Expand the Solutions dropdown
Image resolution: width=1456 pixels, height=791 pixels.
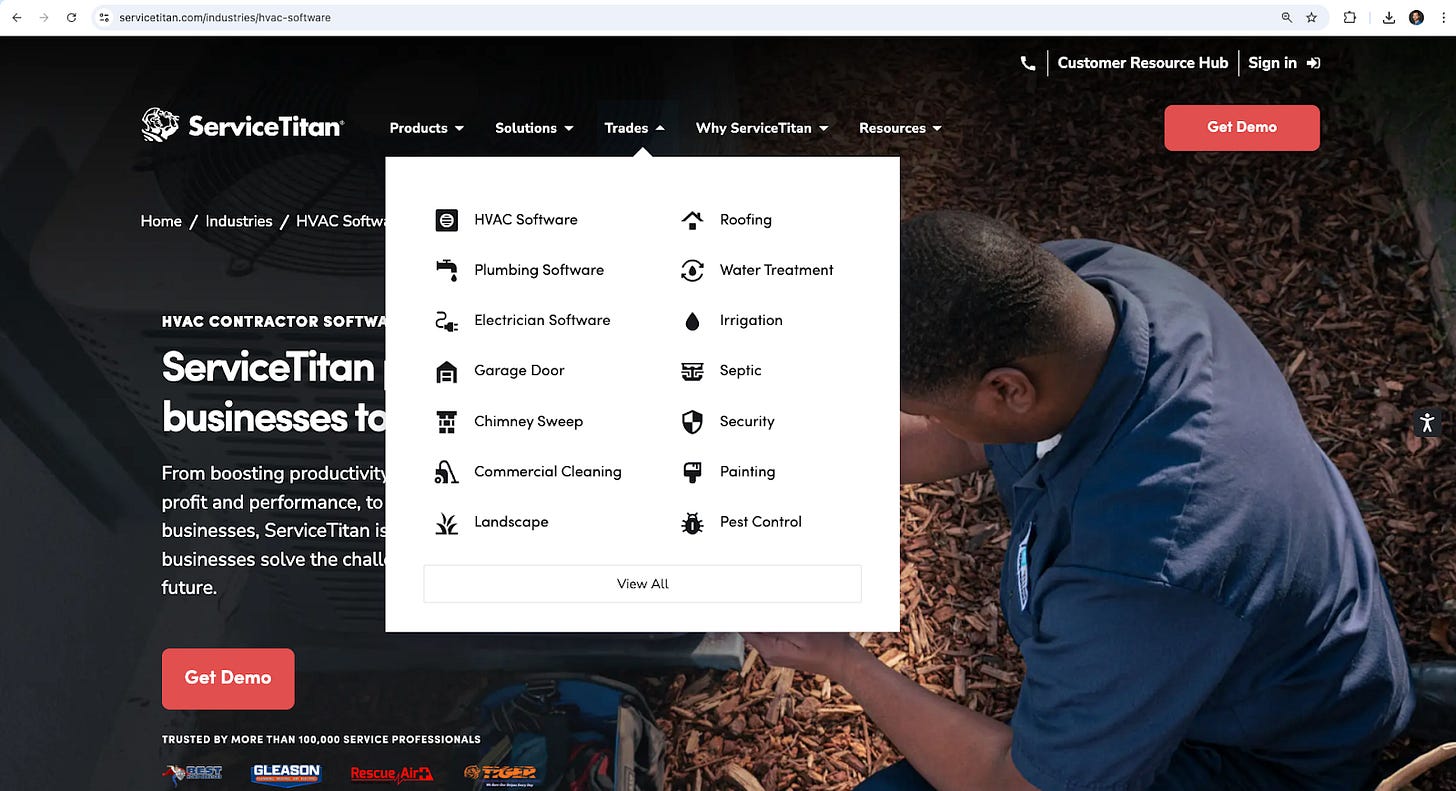(535, 128)
